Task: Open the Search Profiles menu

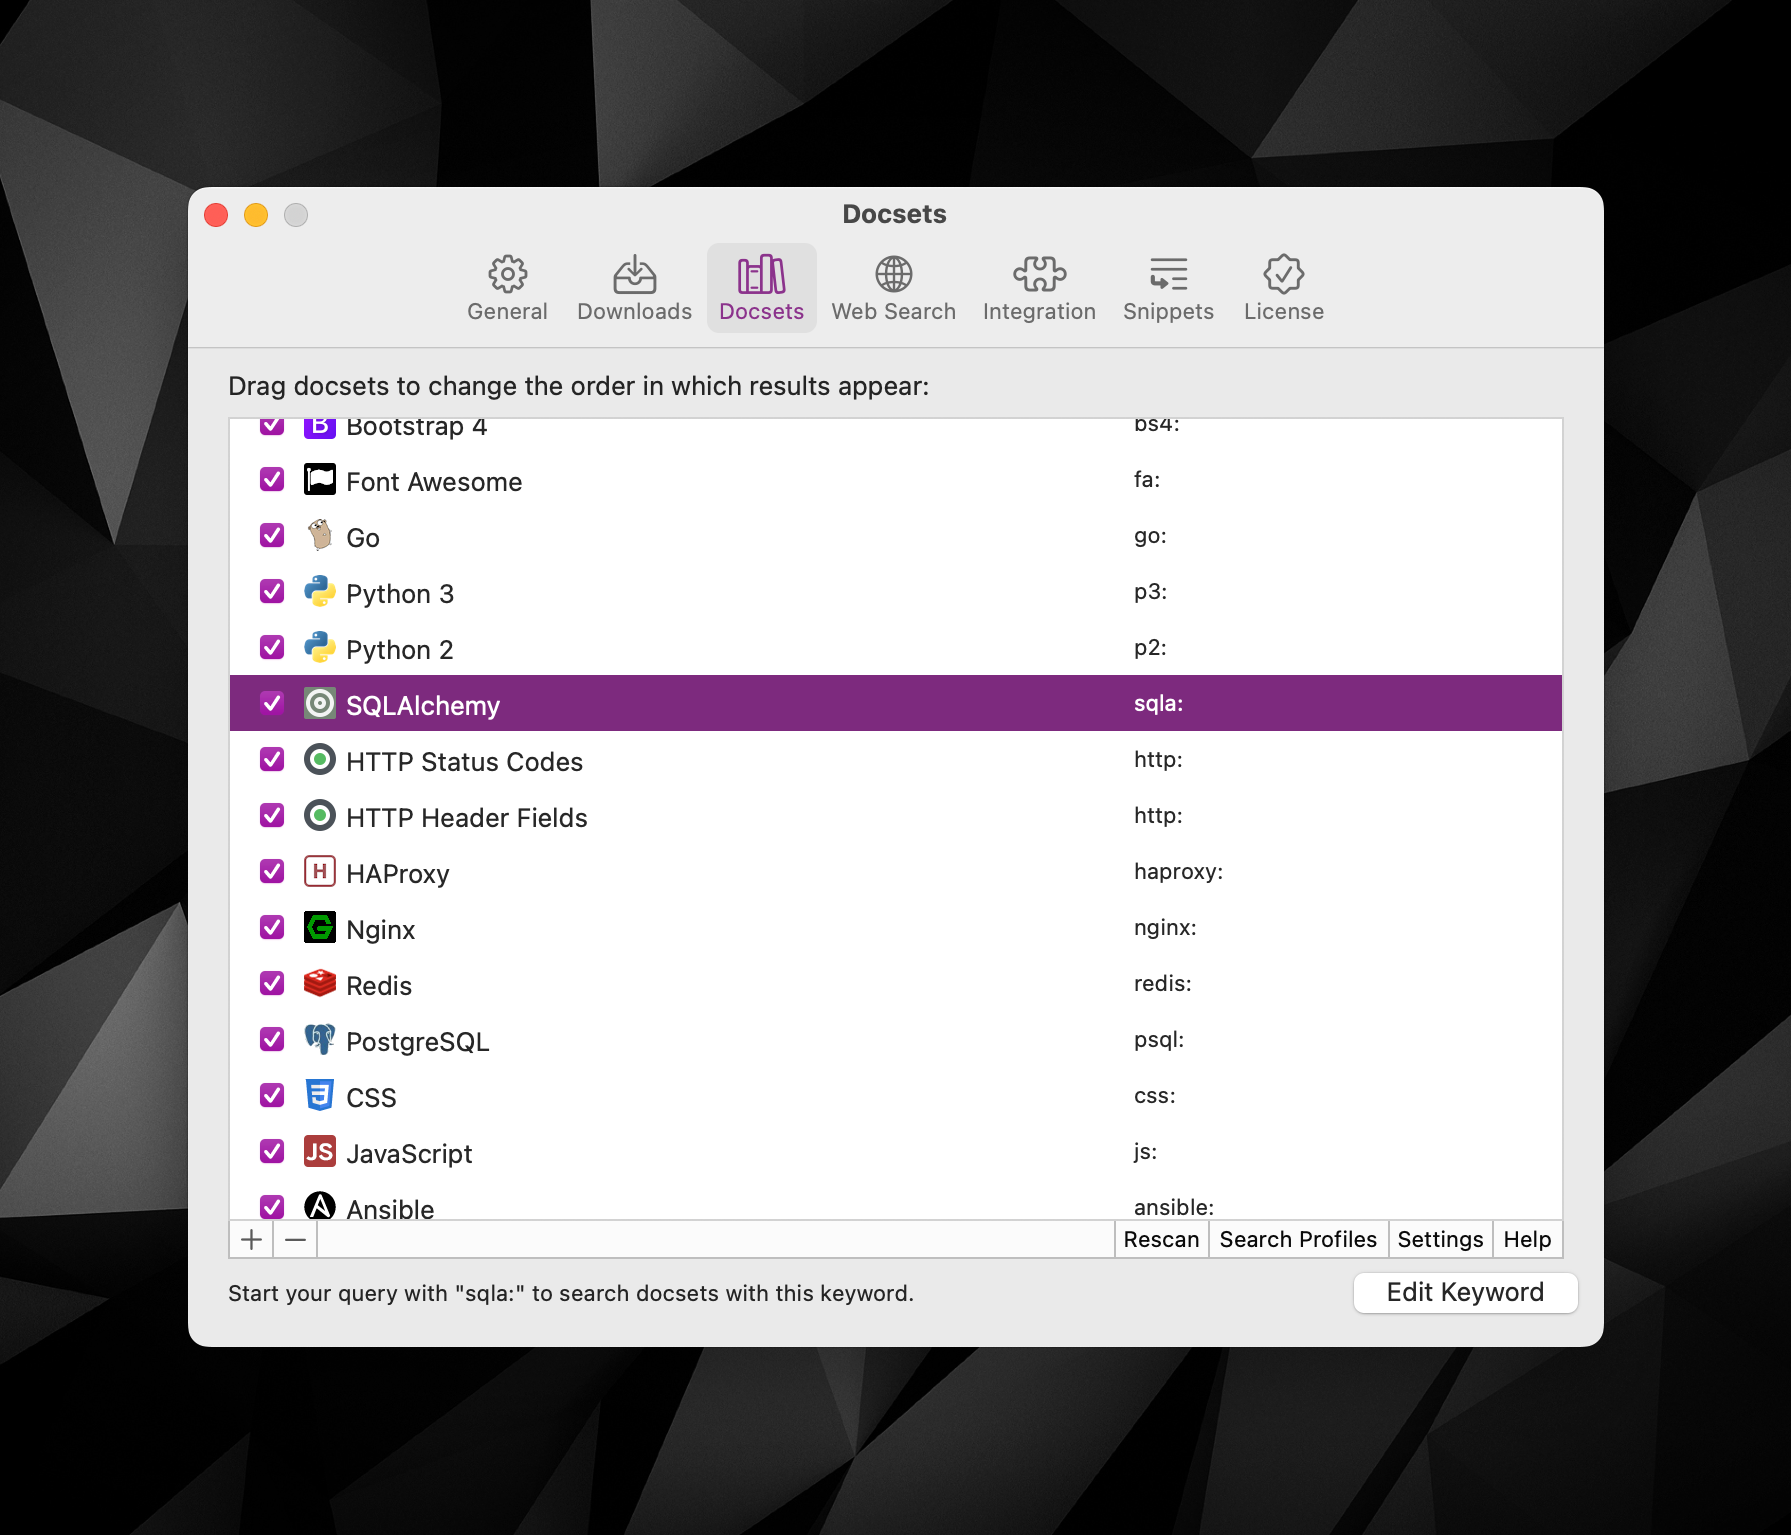Action: tap(1298, 1240)
